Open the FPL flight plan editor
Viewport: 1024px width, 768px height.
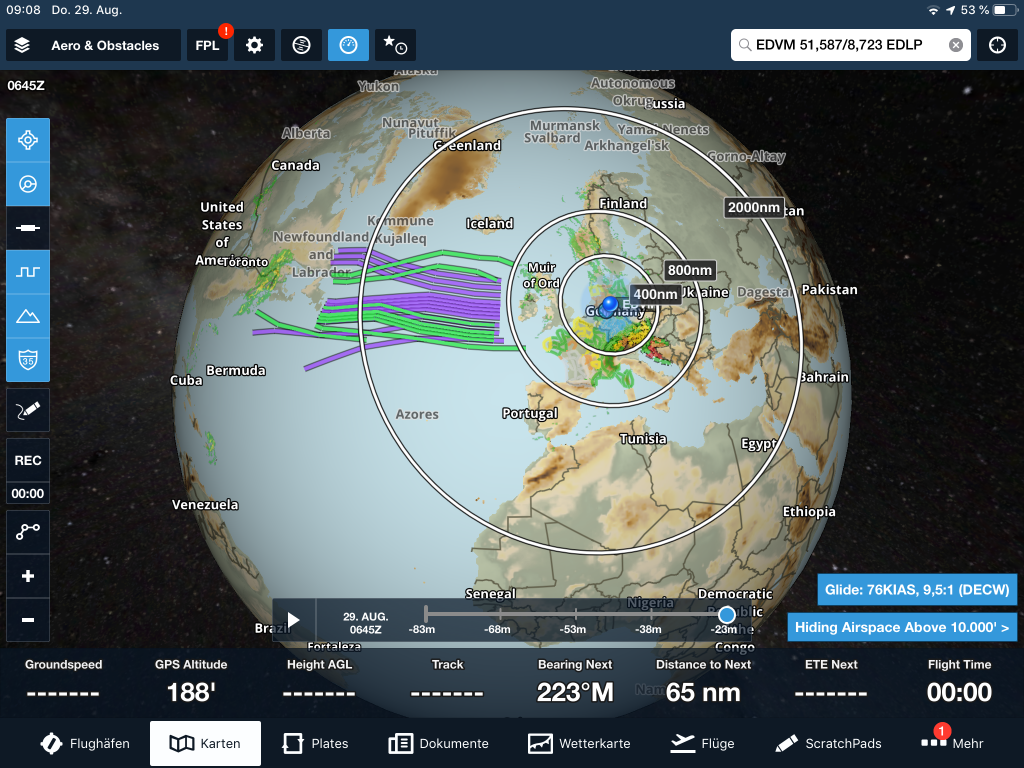(x=207, y=45)
